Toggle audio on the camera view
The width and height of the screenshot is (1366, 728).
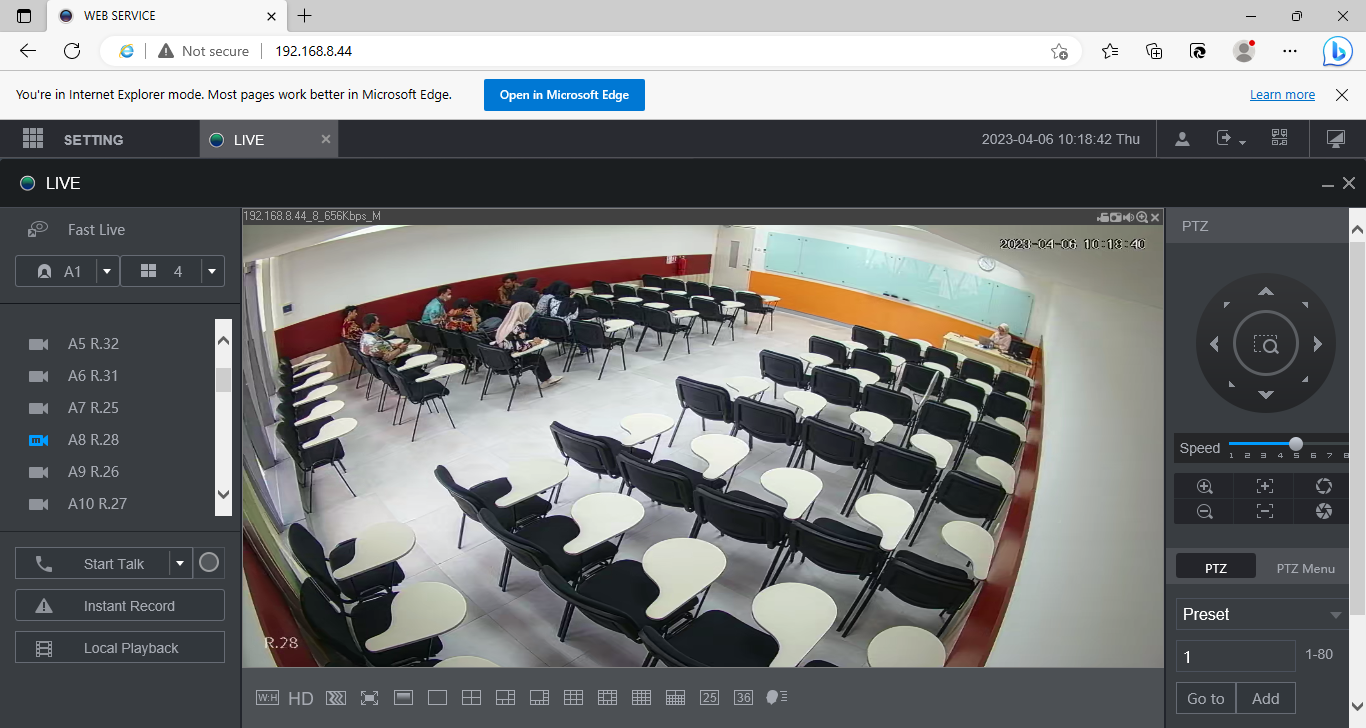click(x=1128, y=217)
